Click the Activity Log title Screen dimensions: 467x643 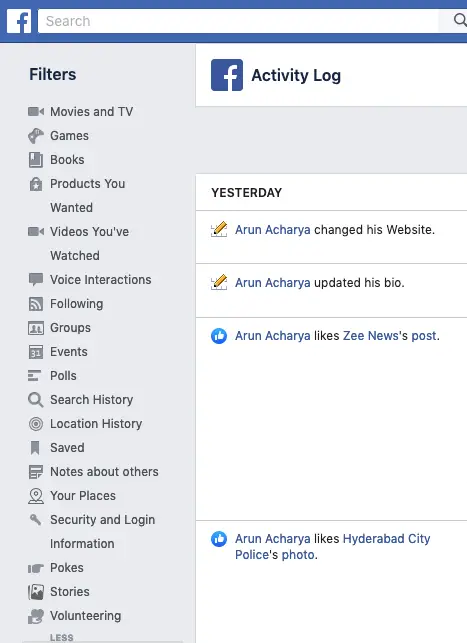(x=296, y=75)
